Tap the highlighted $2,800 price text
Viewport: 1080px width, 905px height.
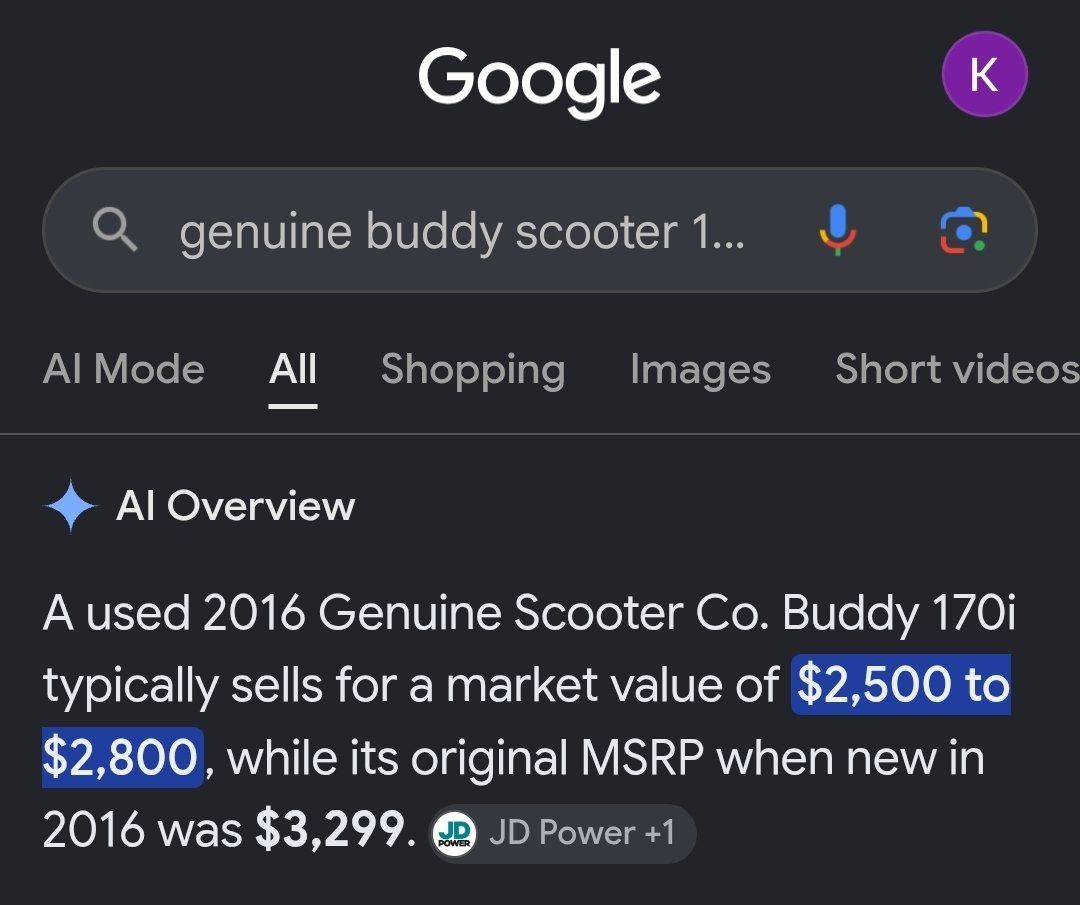122,757
